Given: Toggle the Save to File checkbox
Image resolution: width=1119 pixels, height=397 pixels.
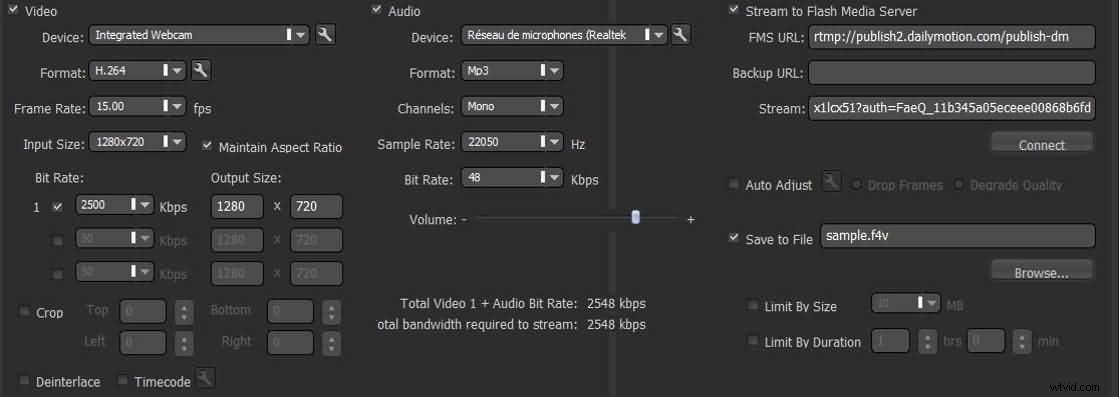Looking at the screenshot, I should pos(734,238).
